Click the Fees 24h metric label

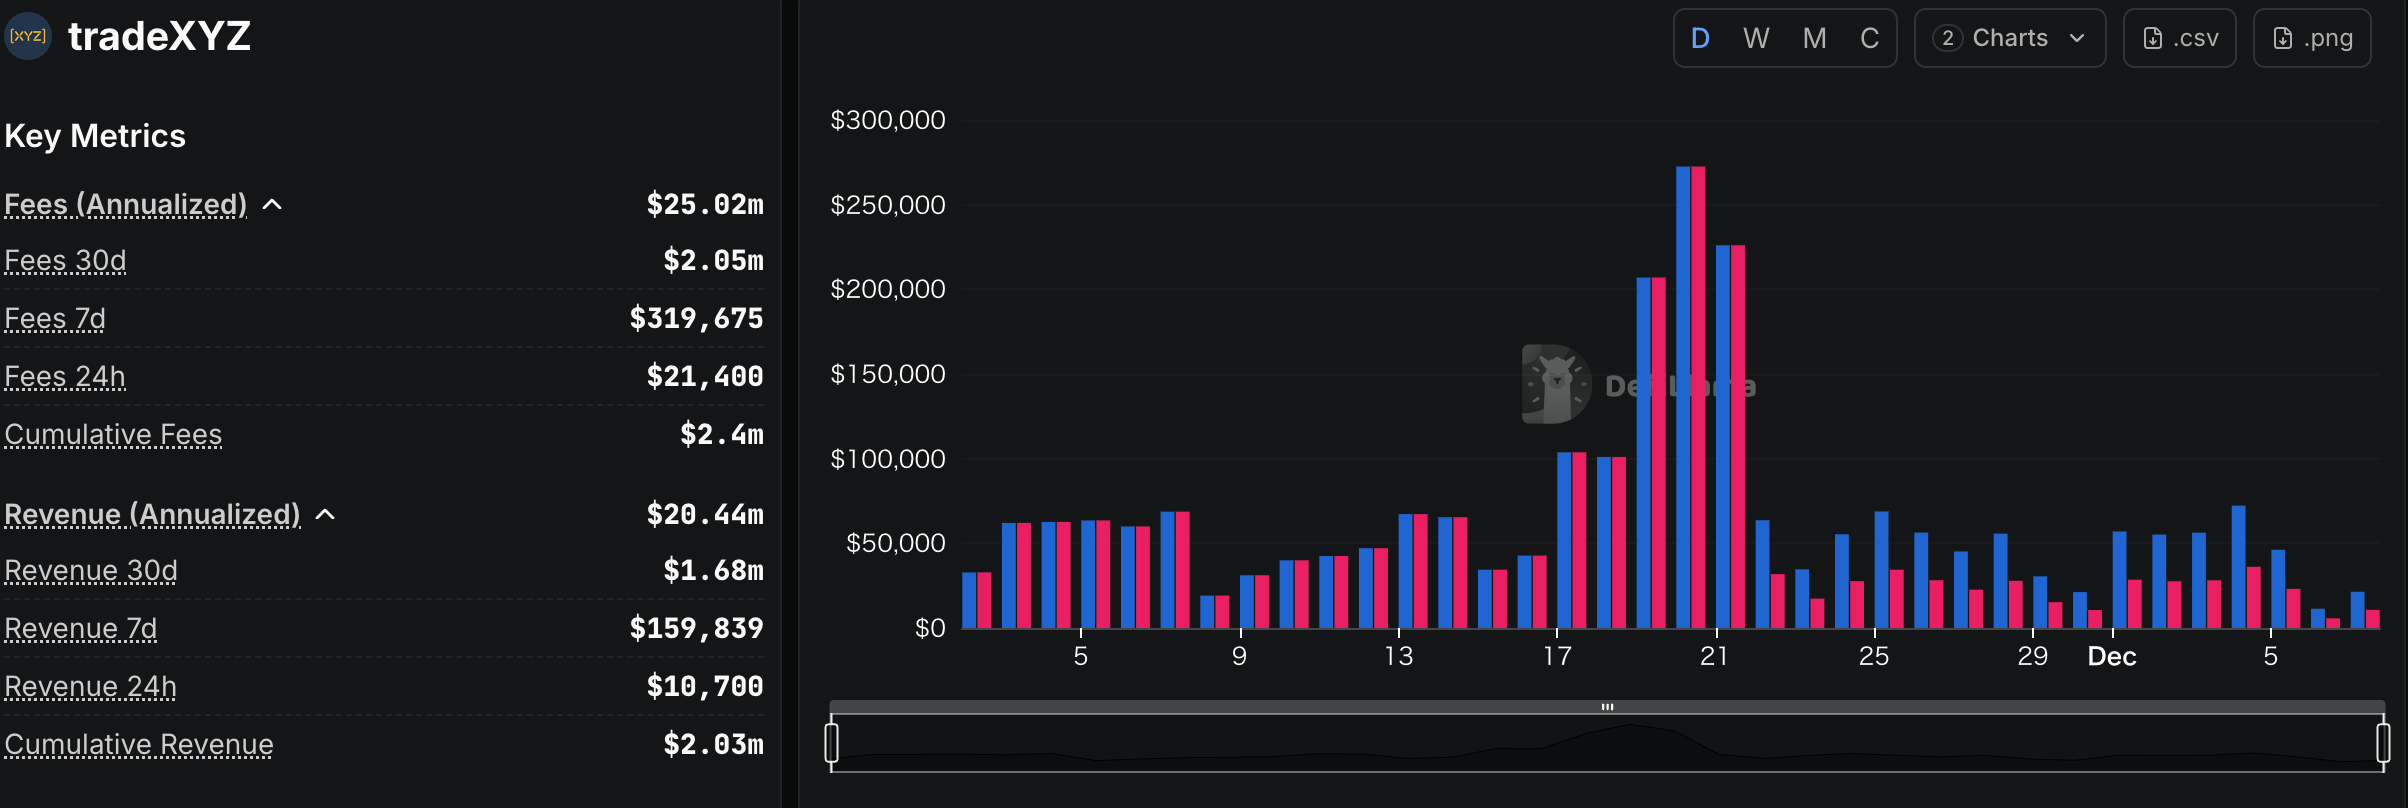click(x=65, y=377)
